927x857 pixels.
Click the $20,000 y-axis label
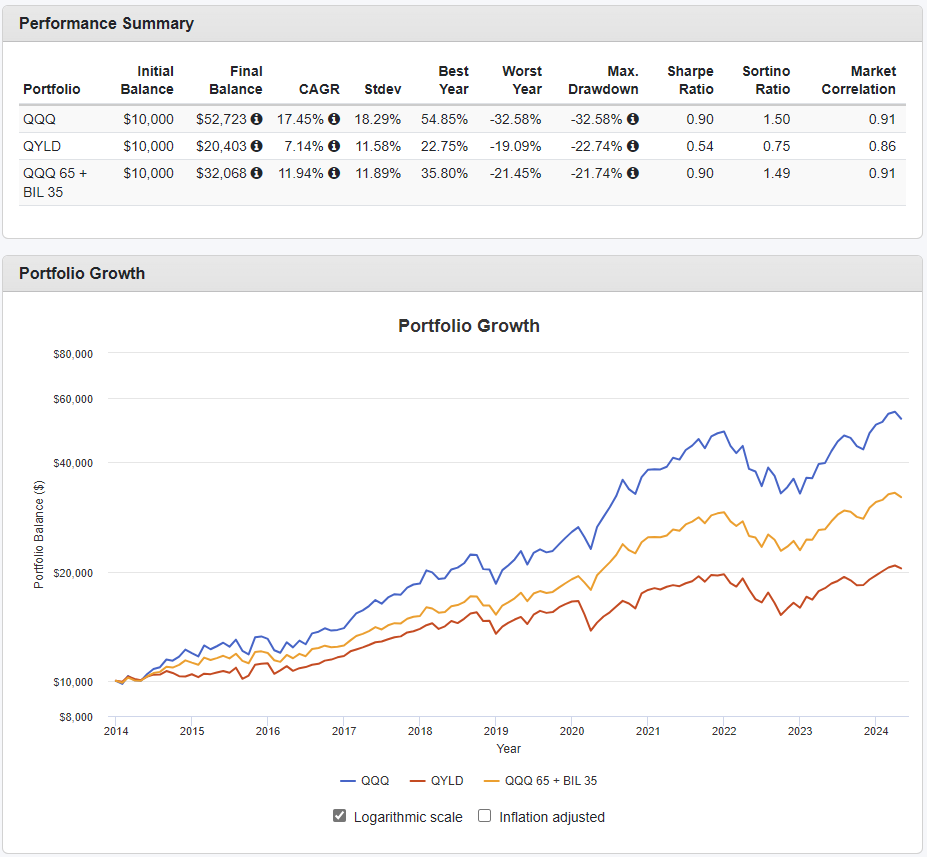73,573
